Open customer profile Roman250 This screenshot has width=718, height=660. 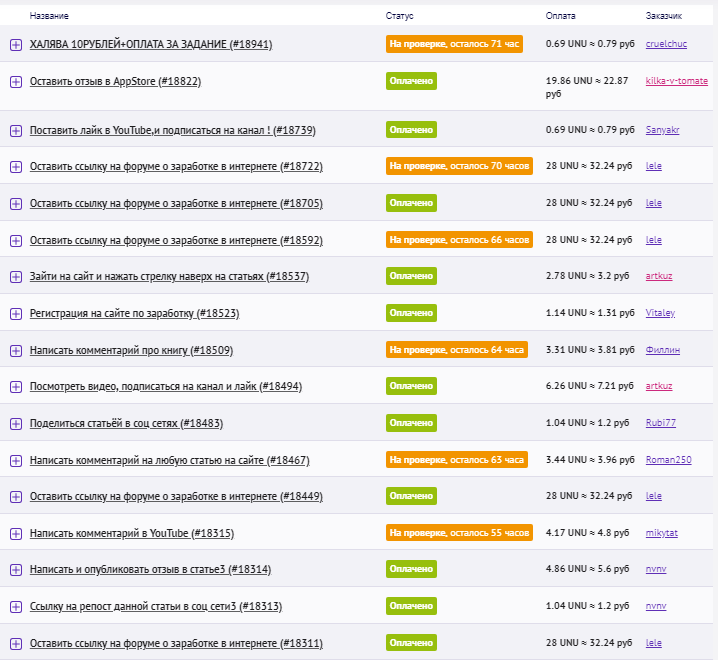pyautogui.click(x=668, y=460)
